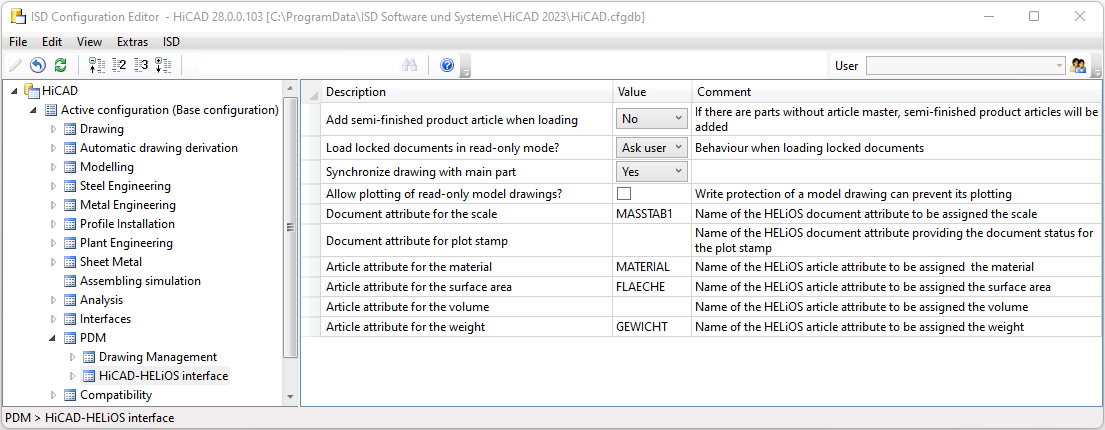The height and width of the screenshot is (430, 1105).
Task: Click the user login icon beside User field
Action: 1079,66
